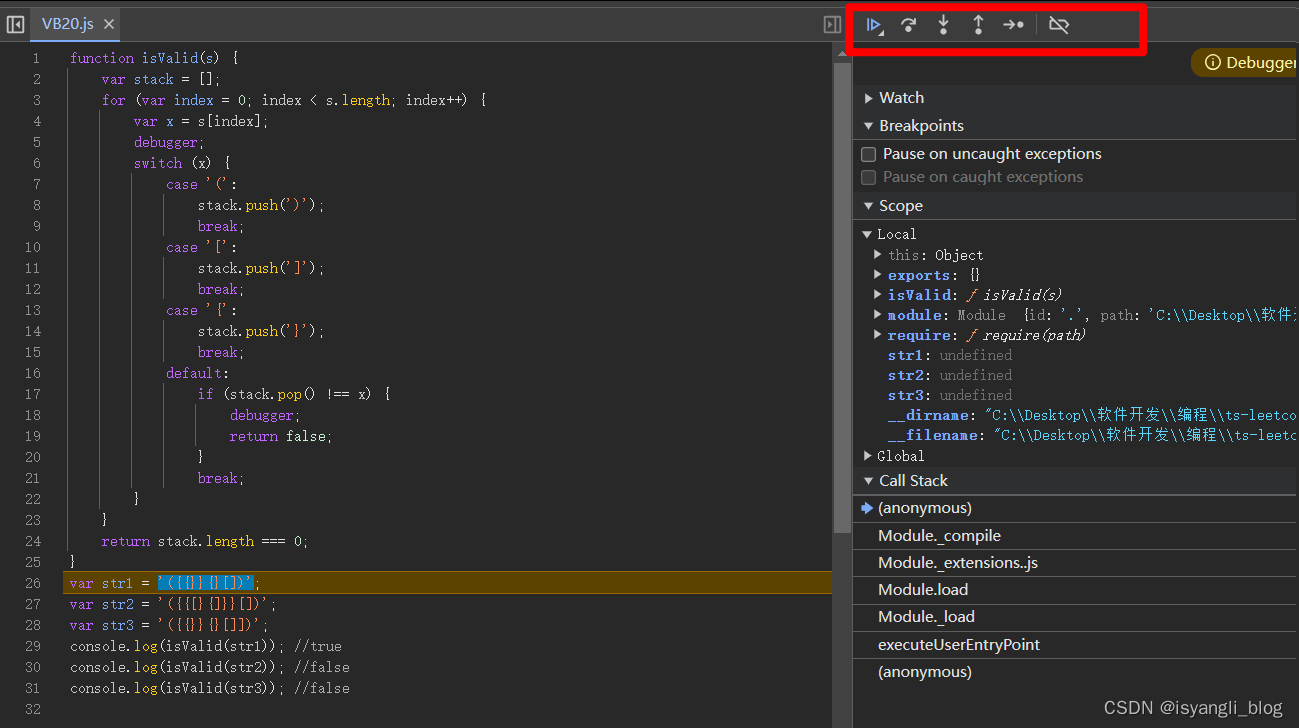Step out of the current function

coord(978,25)
